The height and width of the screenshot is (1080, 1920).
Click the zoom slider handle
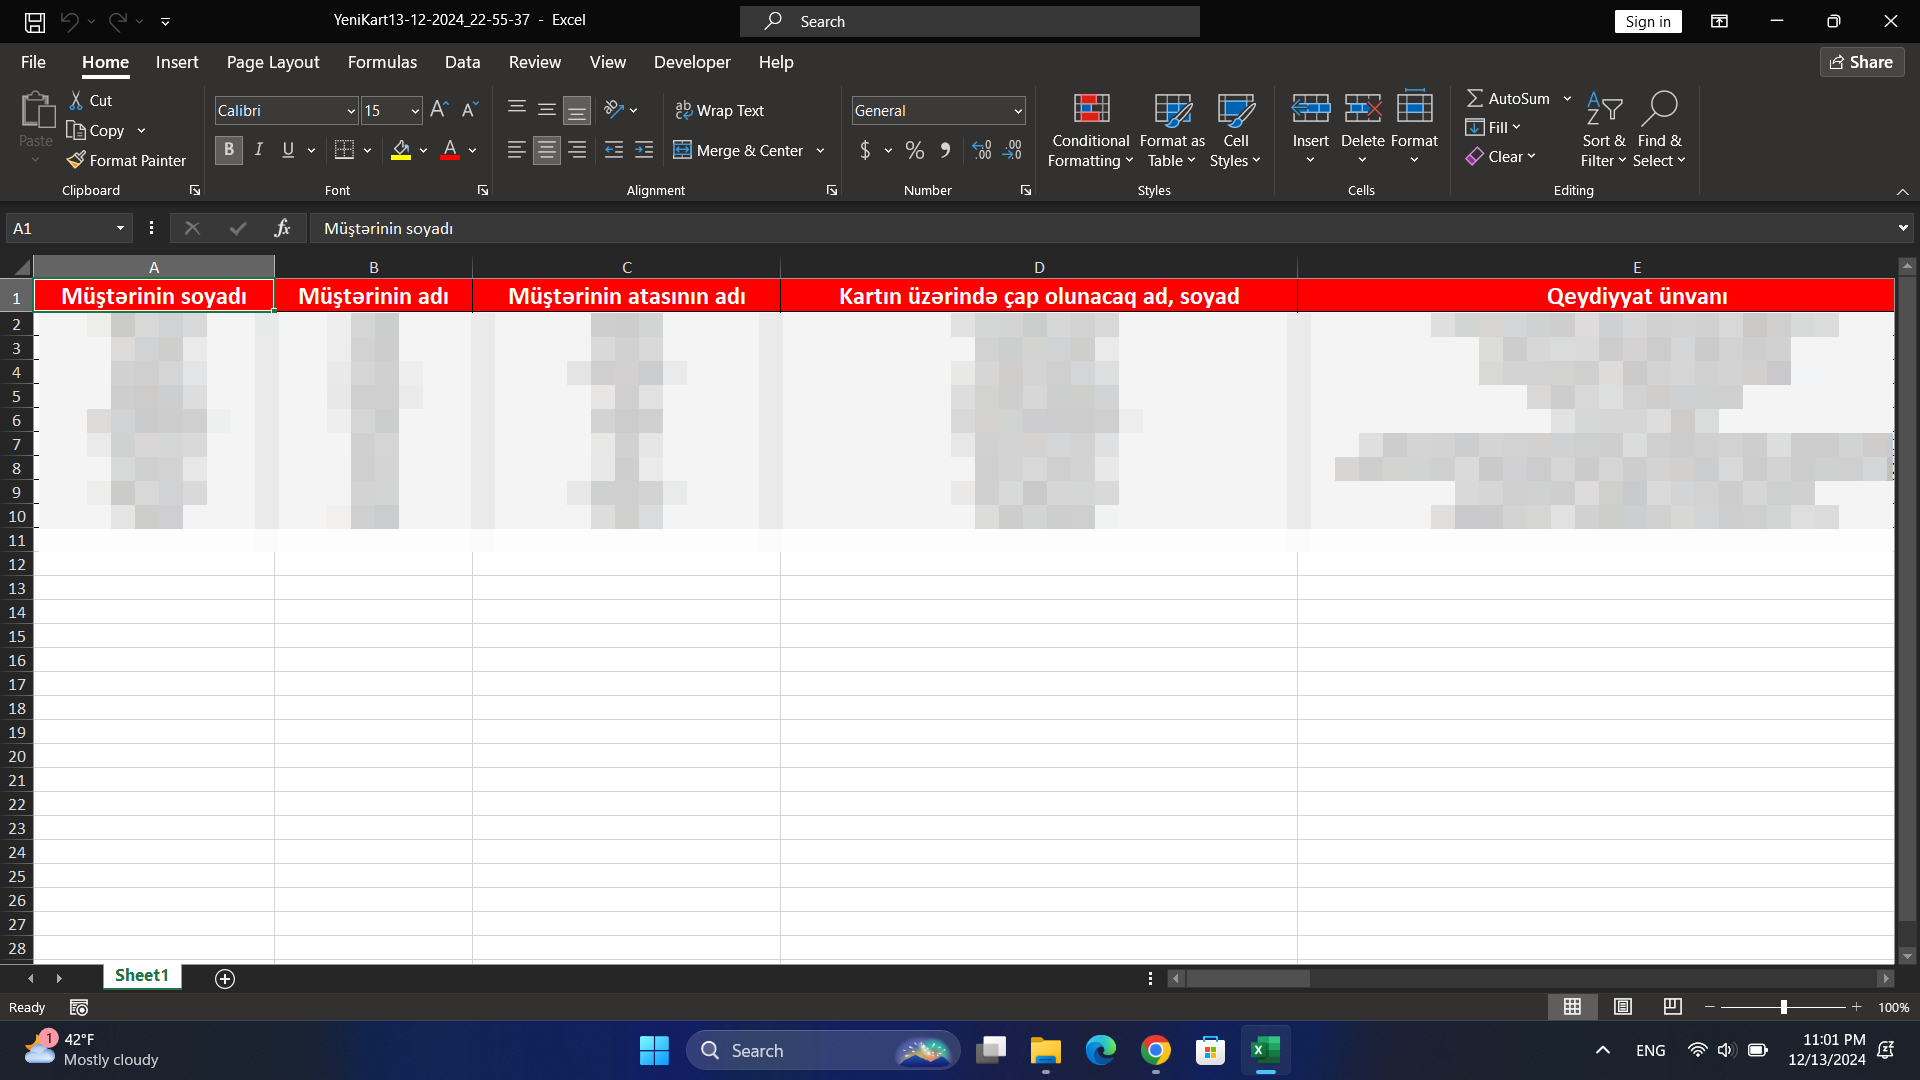[x=1783, y=1007]
